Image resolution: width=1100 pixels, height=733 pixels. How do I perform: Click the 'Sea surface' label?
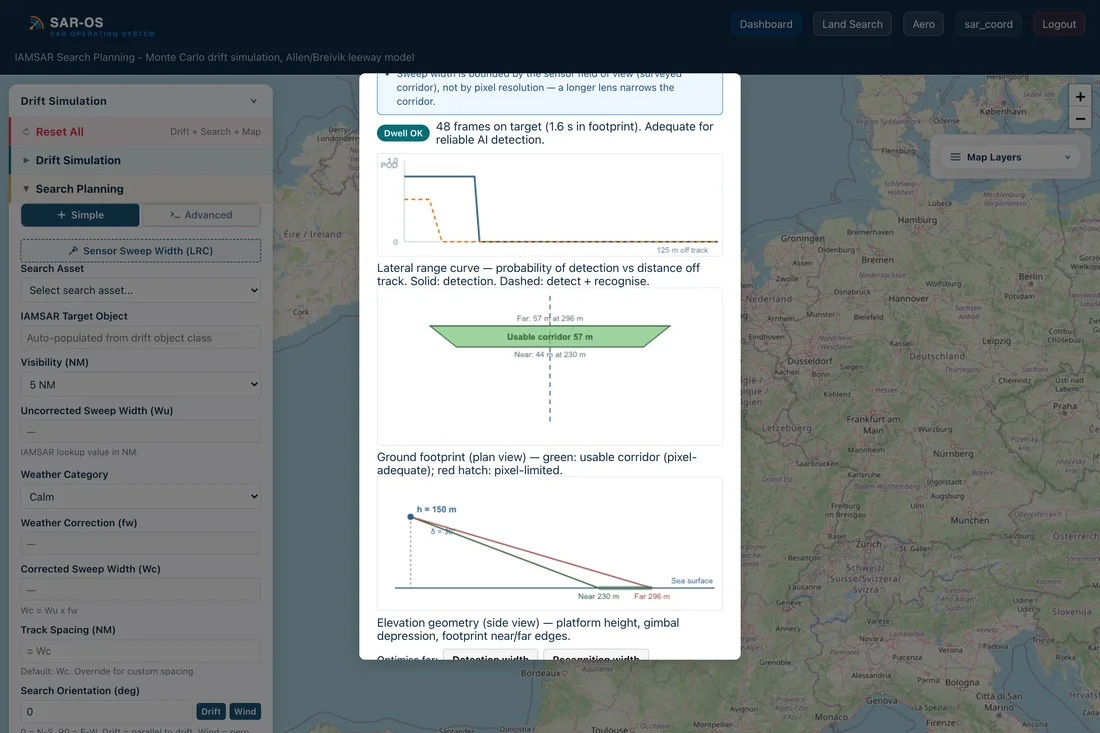click(692, 581)
